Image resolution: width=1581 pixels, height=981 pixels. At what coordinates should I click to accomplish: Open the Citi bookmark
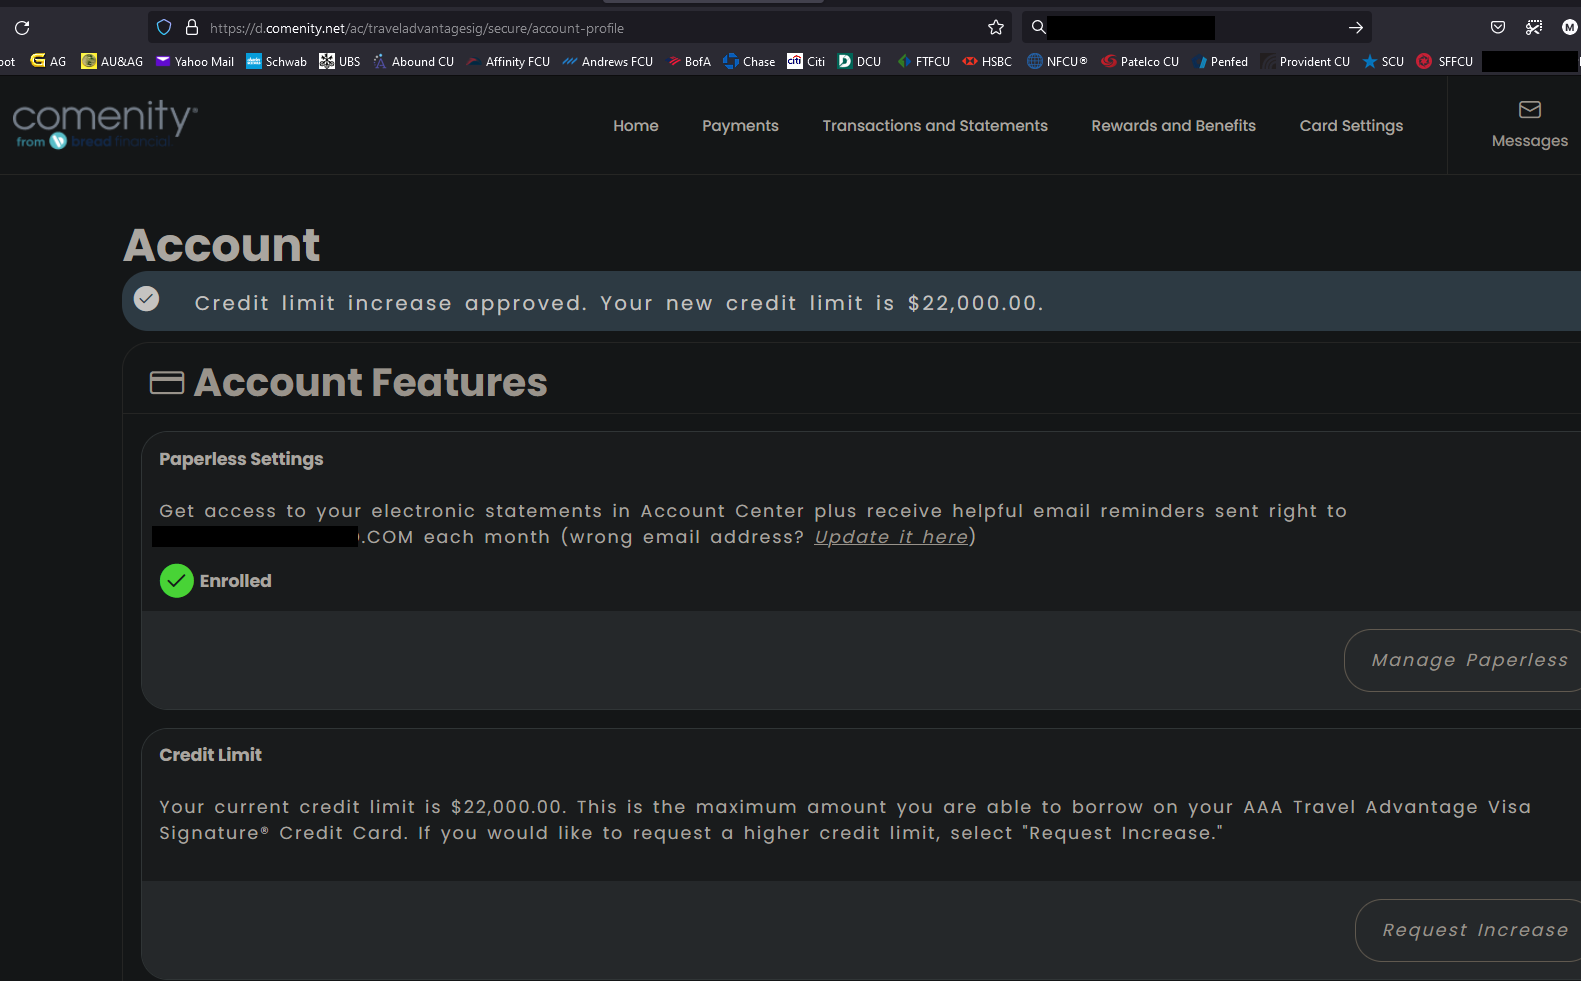tap(806, 61)
